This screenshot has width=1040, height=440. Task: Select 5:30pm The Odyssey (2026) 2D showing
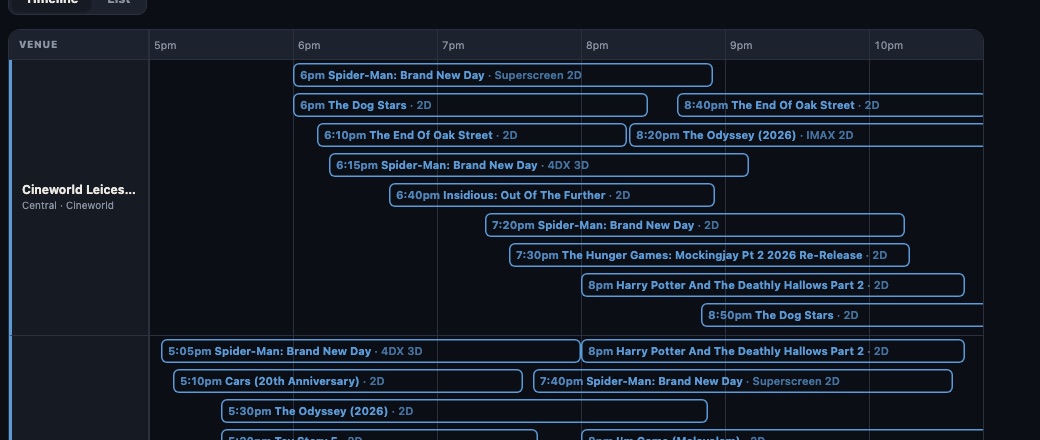(464, 411)
